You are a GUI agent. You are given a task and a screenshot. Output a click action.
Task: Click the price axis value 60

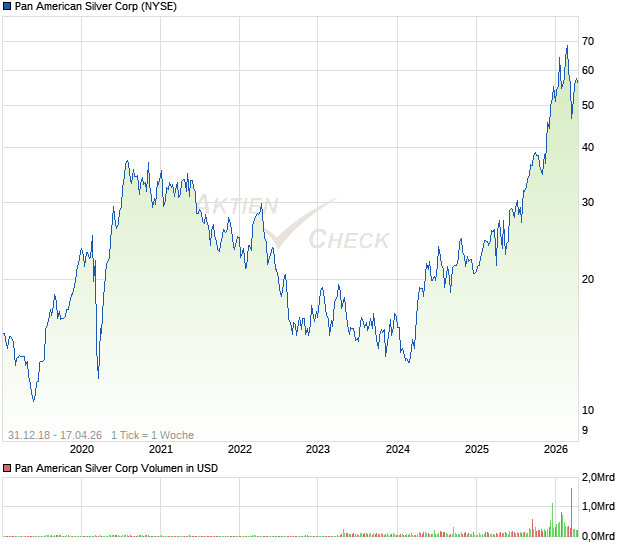[588, 71]
